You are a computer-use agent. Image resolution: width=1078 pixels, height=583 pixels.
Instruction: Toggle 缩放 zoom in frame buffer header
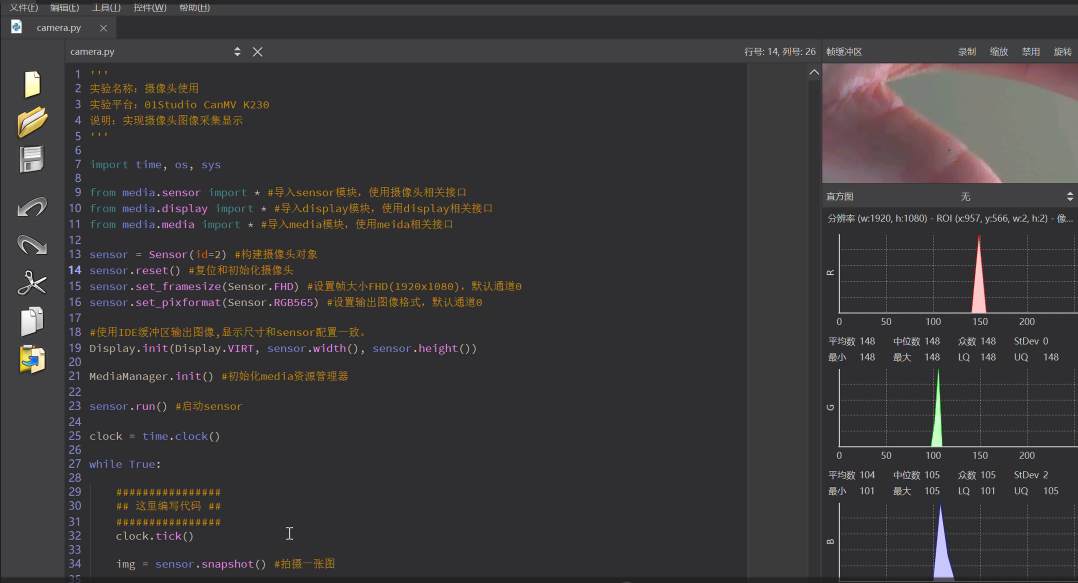(998, 52)
